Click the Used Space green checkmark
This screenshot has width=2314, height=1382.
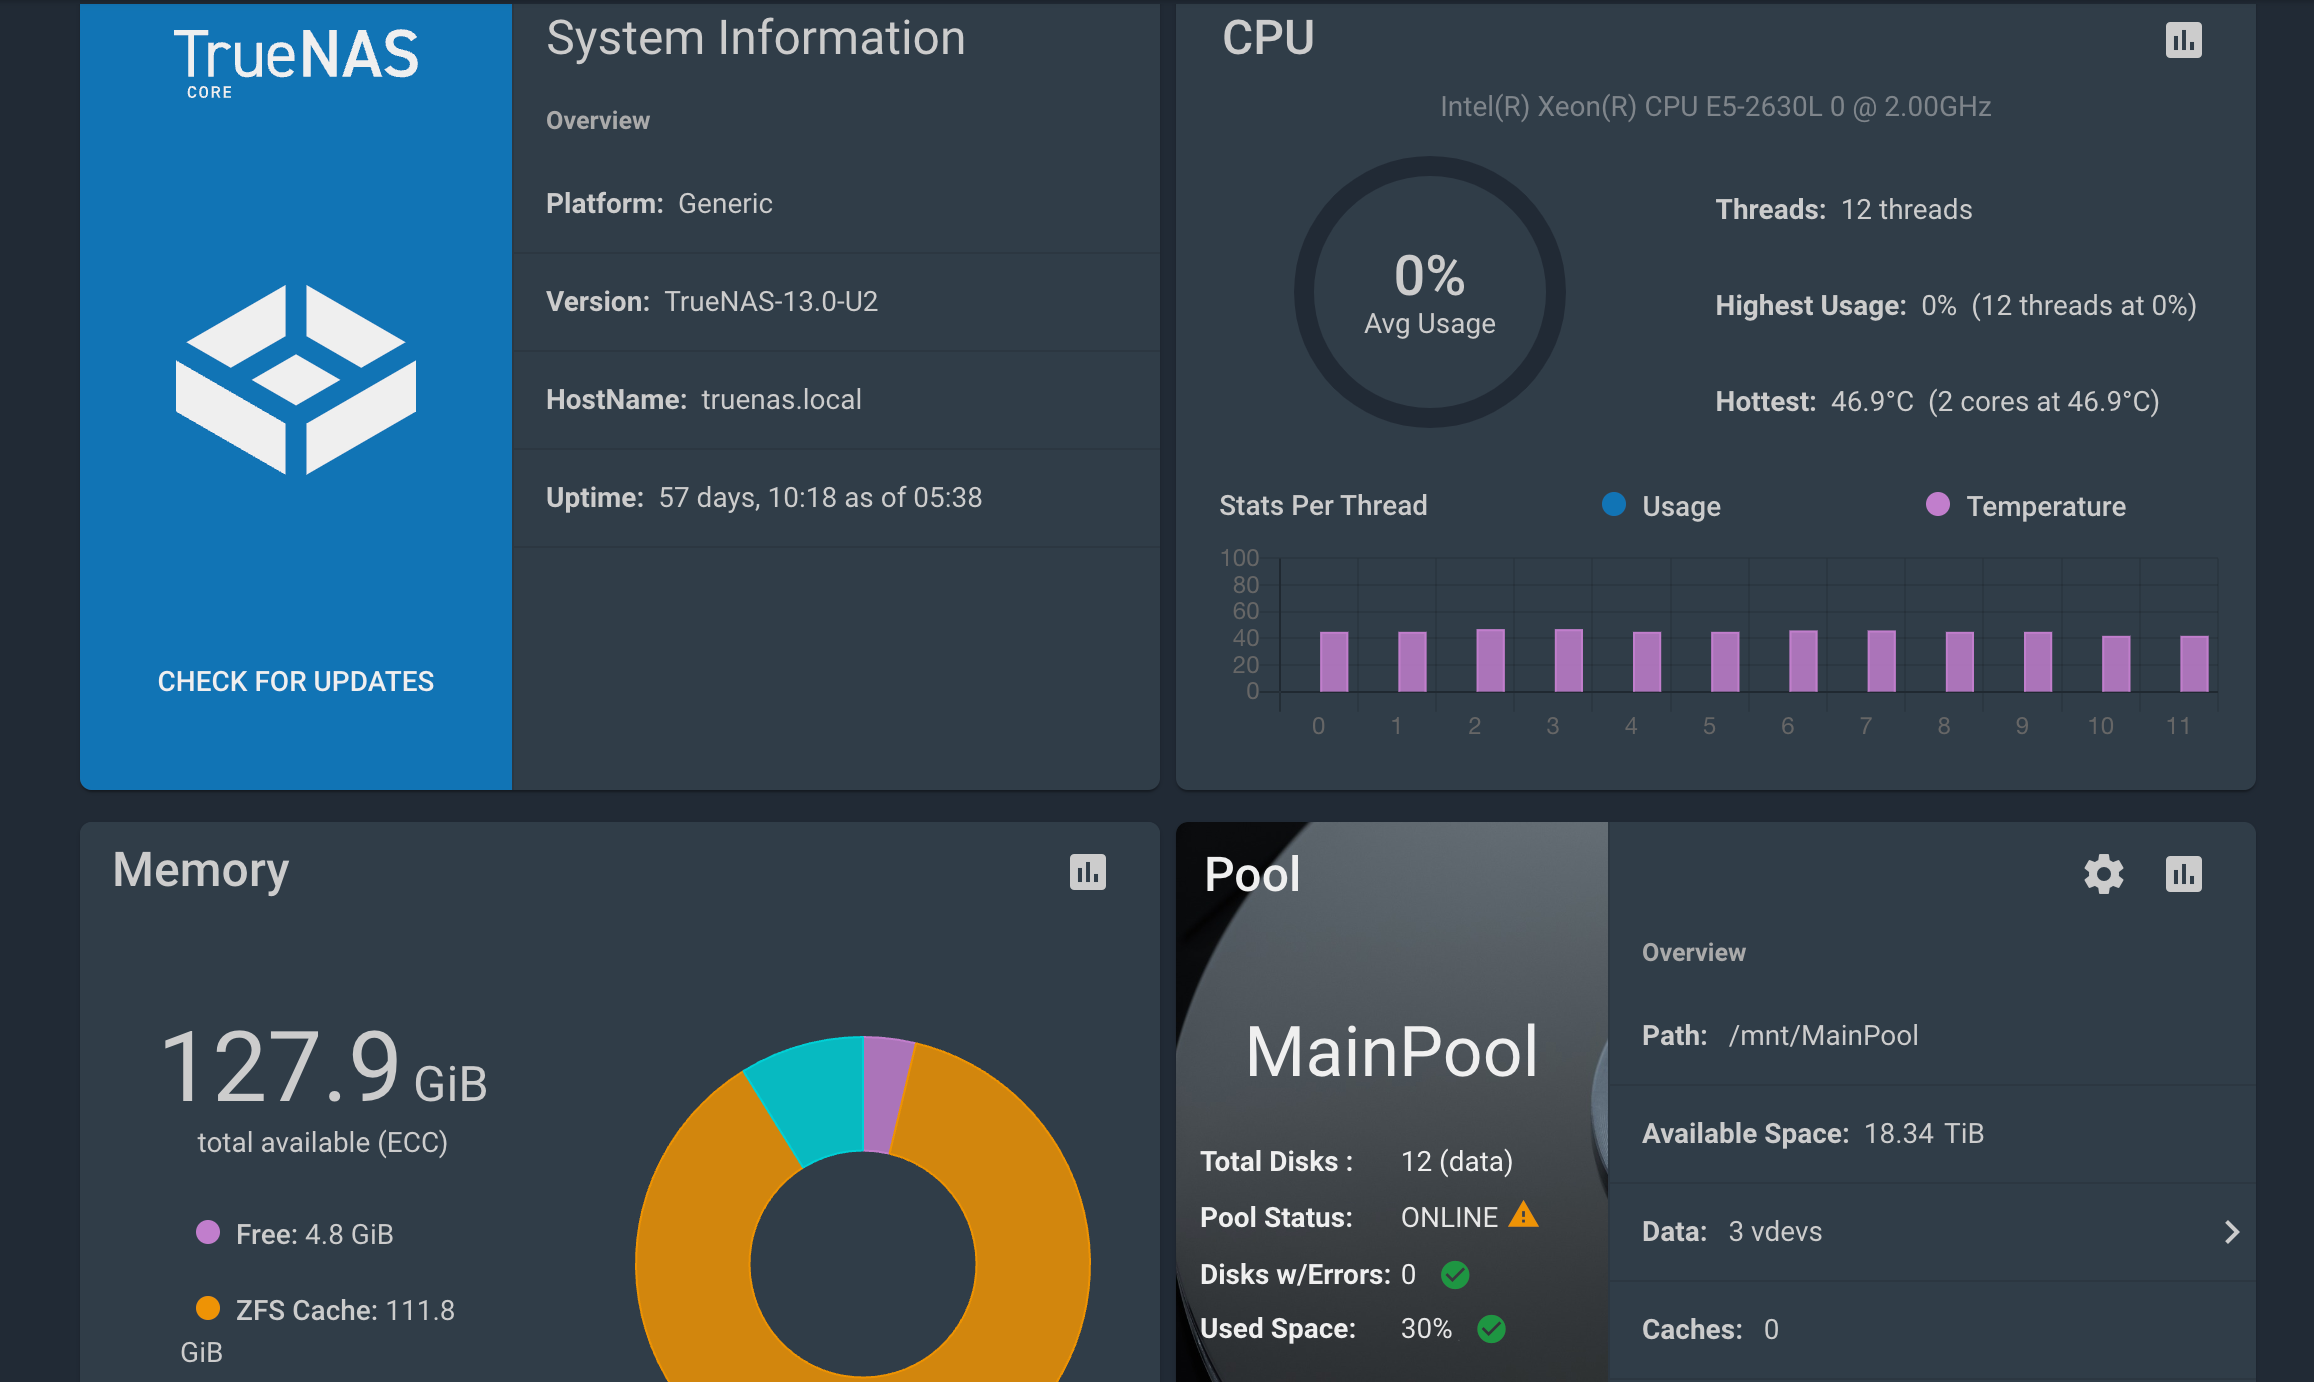click(x=1491, y=1329)
